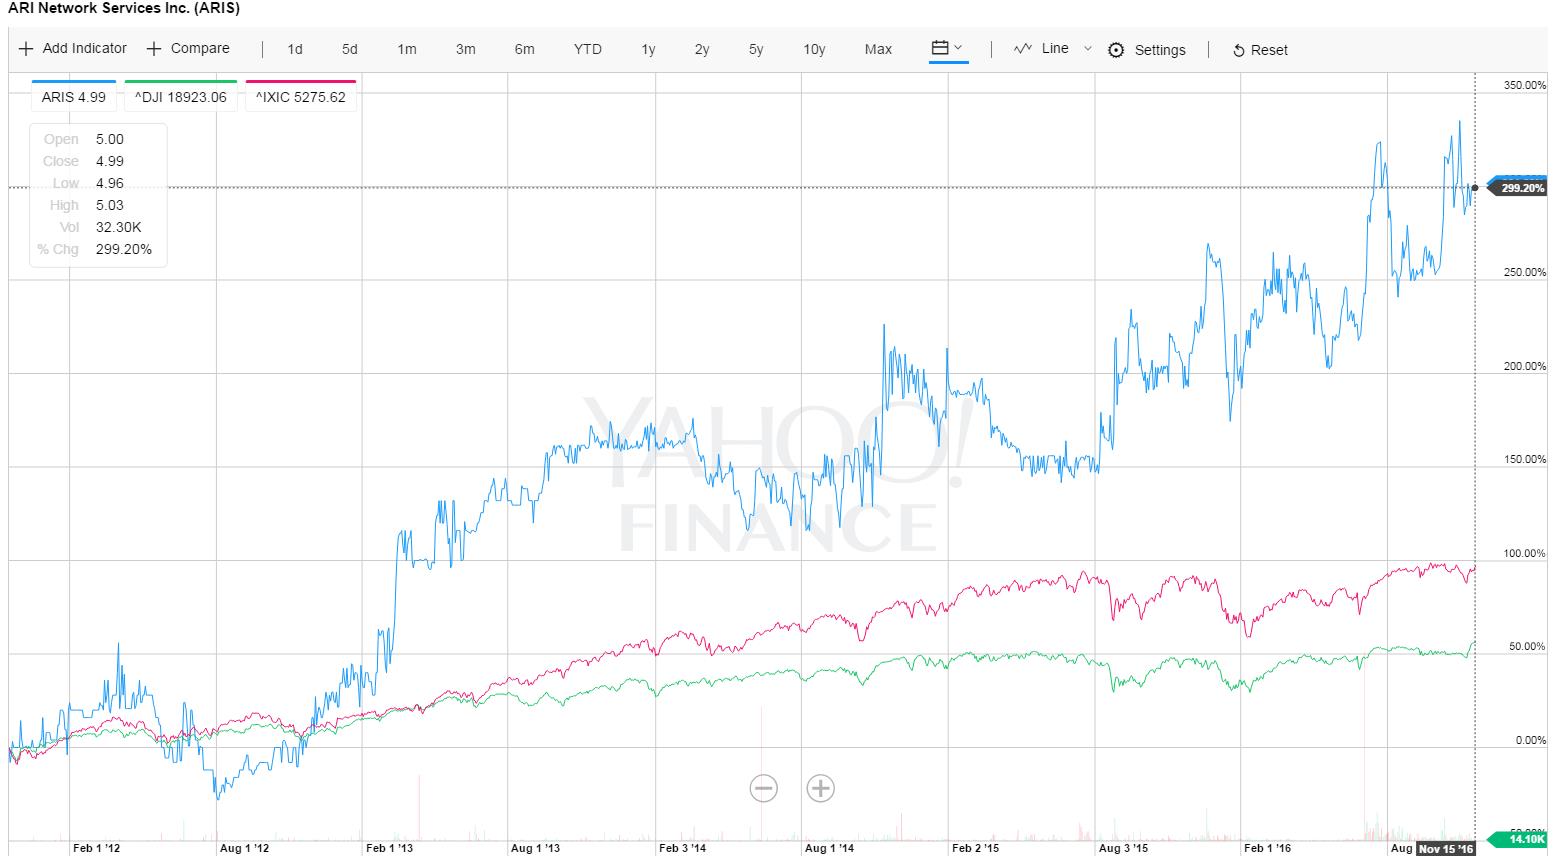Click the 200.00% axis label

coord(1524,366)
